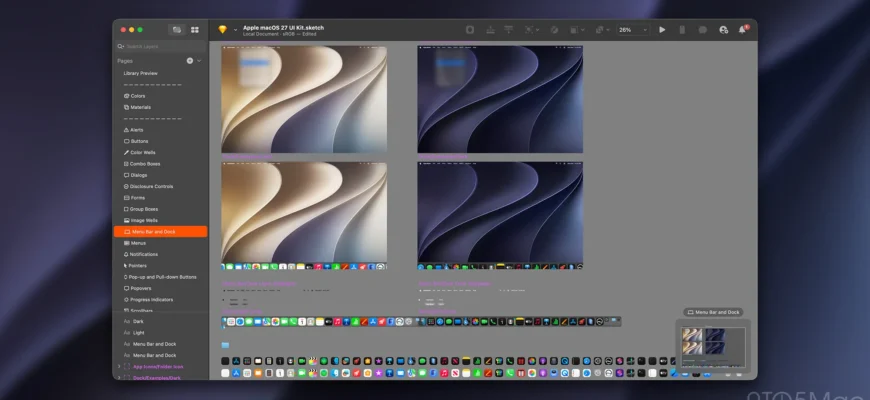Select the dark desktop artboard with dock
Image resolution: width=870 pixels, height=400 pixels.
coord(500,216)
